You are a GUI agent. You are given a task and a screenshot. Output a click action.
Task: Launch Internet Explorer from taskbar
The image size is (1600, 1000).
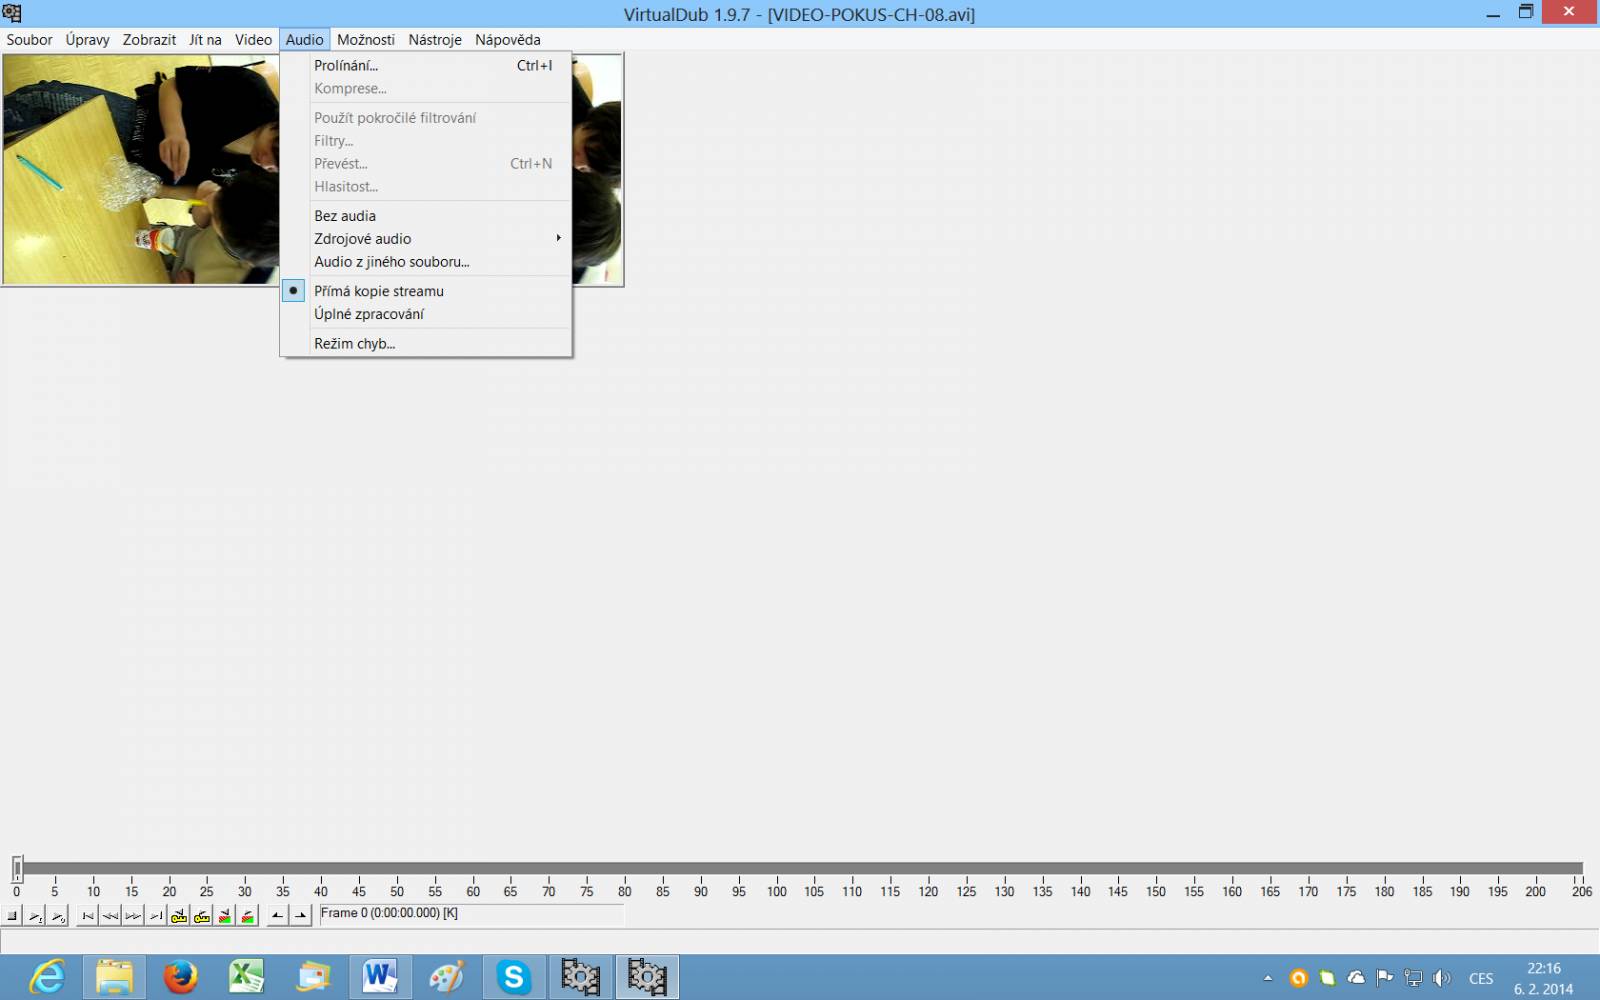[x=47, y=977]
